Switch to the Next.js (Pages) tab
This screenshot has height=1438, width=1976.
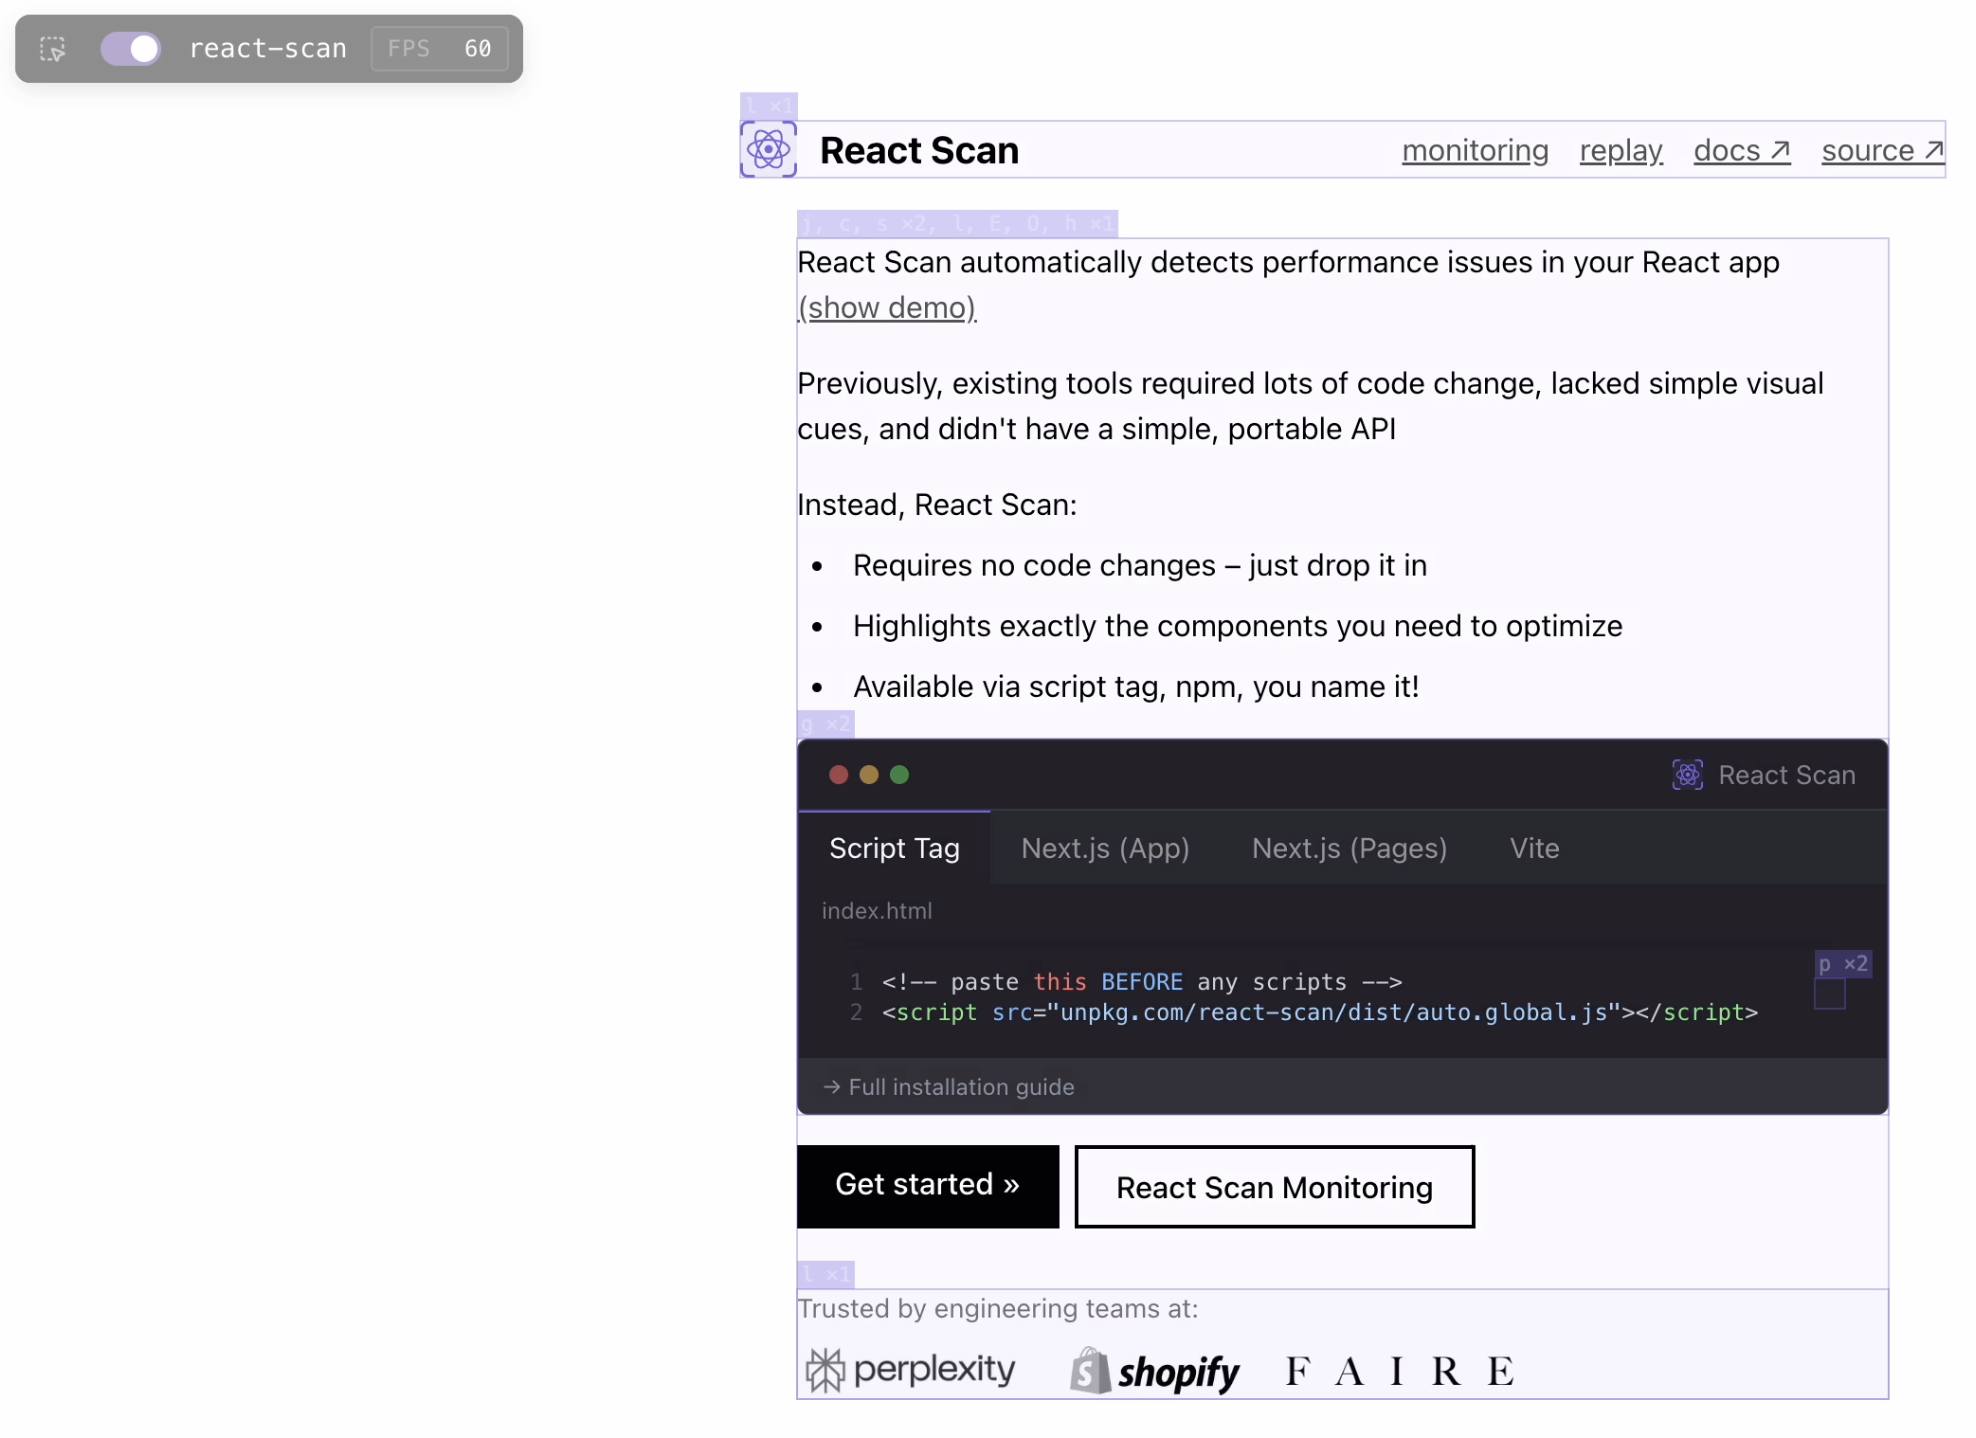coord(1349,848)
